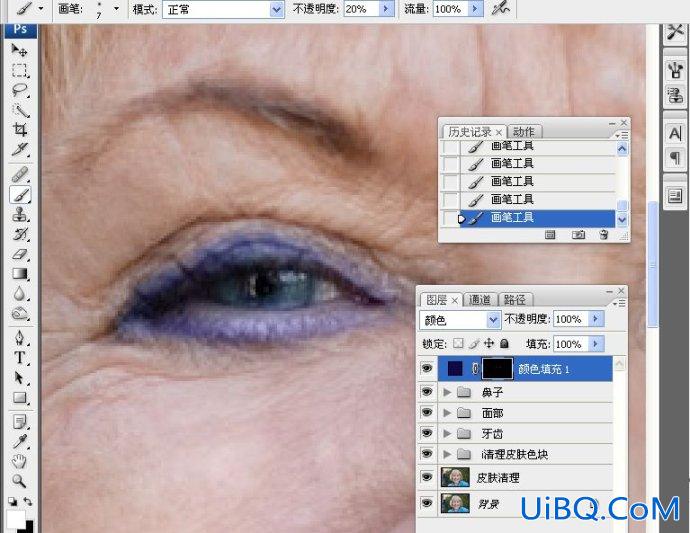Select the Dodge tool
Image resolution: width=690 pixels, height=533 pixels.
[x=19, y=313]
